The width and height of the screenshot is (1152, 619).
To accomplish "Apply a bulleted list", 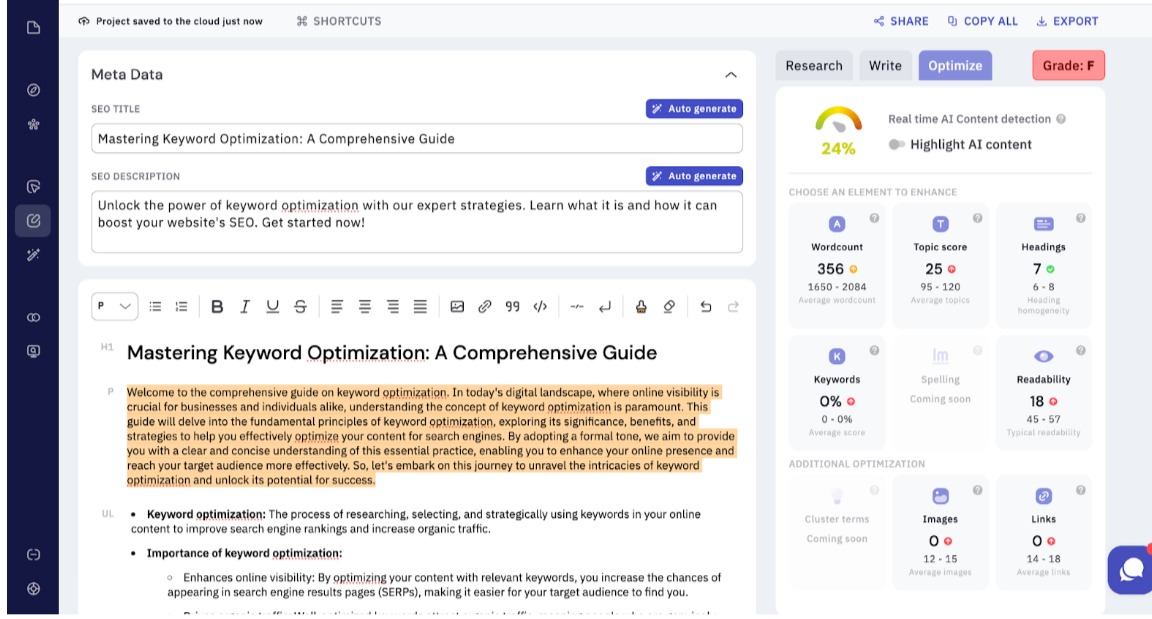I will pos(155,308).
